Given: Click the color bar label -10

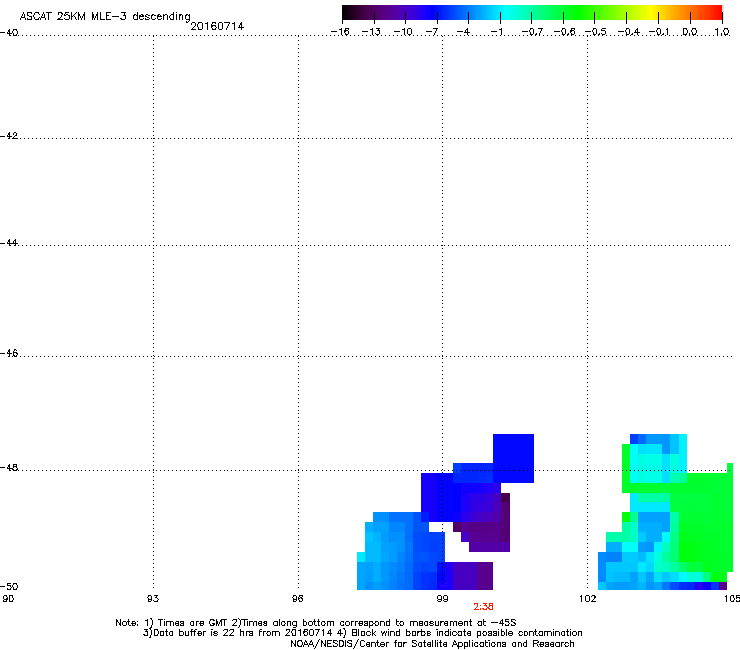Looking at the screenshot, I should tap(403, 32).
